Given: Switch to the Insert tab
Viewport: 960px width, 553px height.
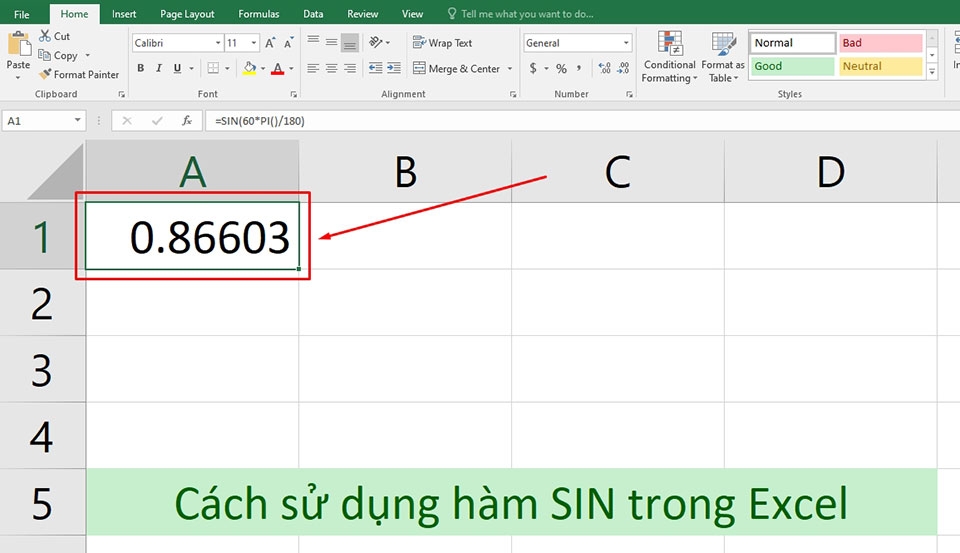Looking at the screenshot, I should pyautogui.click(x=124, y=13).
